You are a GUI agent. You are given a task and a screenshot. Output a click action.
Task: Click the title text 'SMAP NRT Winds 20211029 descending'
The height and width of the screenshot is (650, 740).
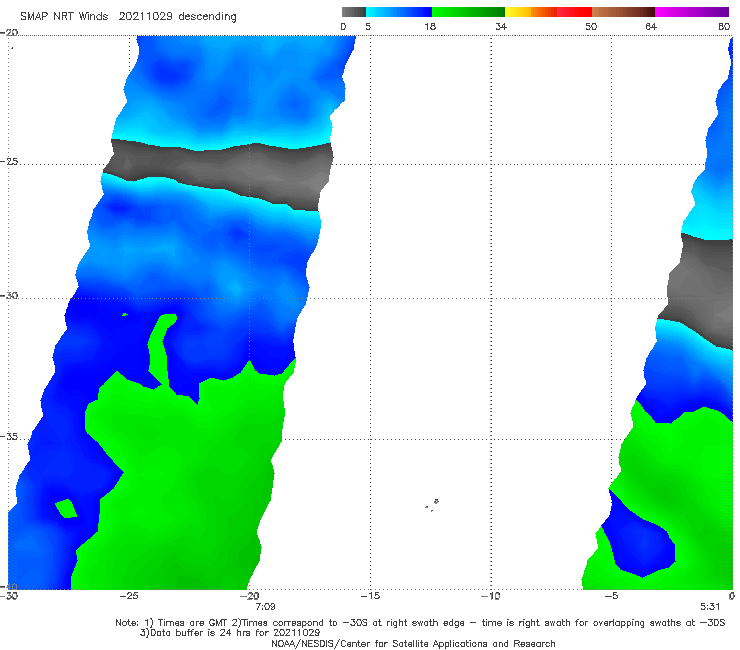point(128,16)
